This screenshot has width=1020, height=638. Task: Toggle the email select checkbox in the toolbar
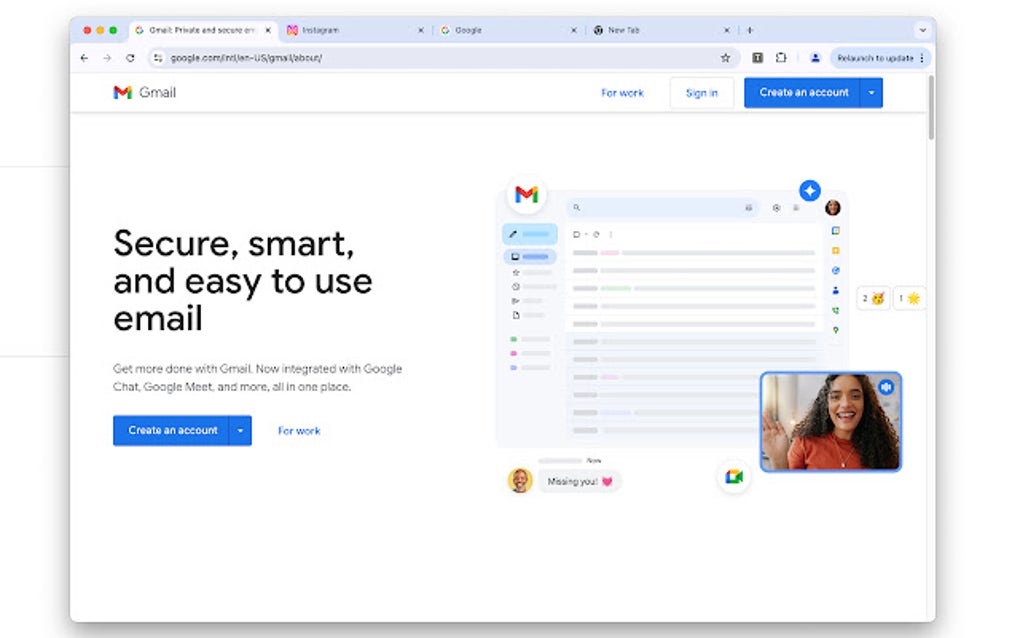coord(576,234)
